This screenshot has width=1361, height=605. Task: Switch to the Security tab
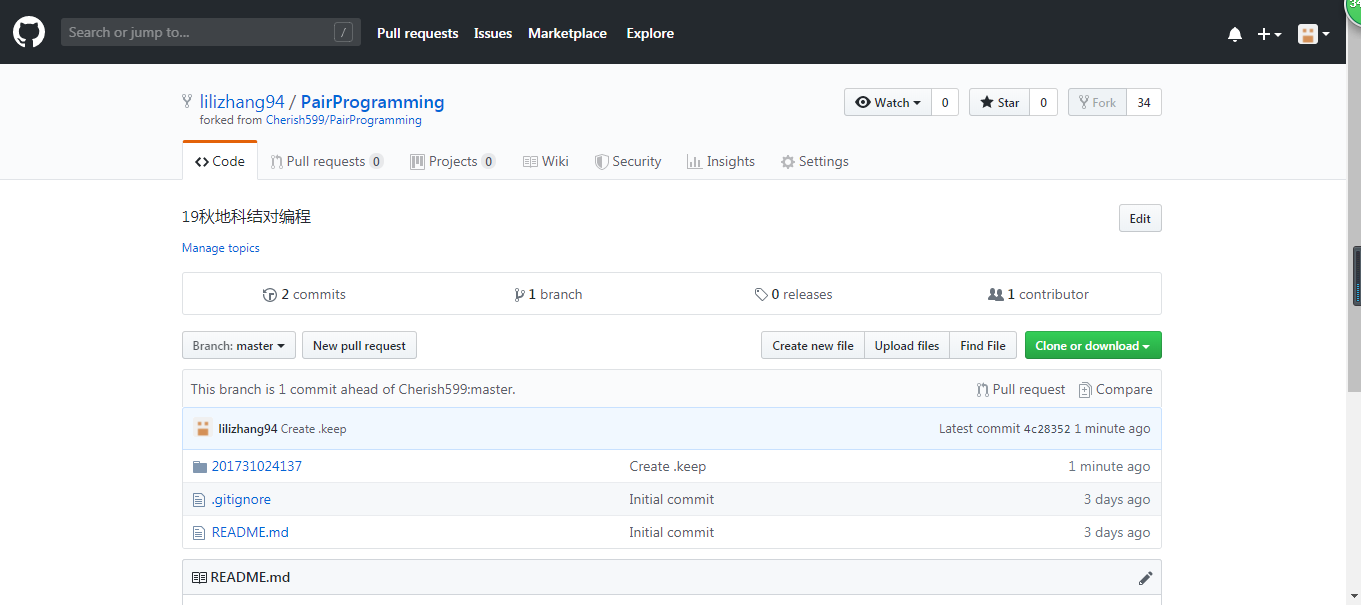coord(628,161)
